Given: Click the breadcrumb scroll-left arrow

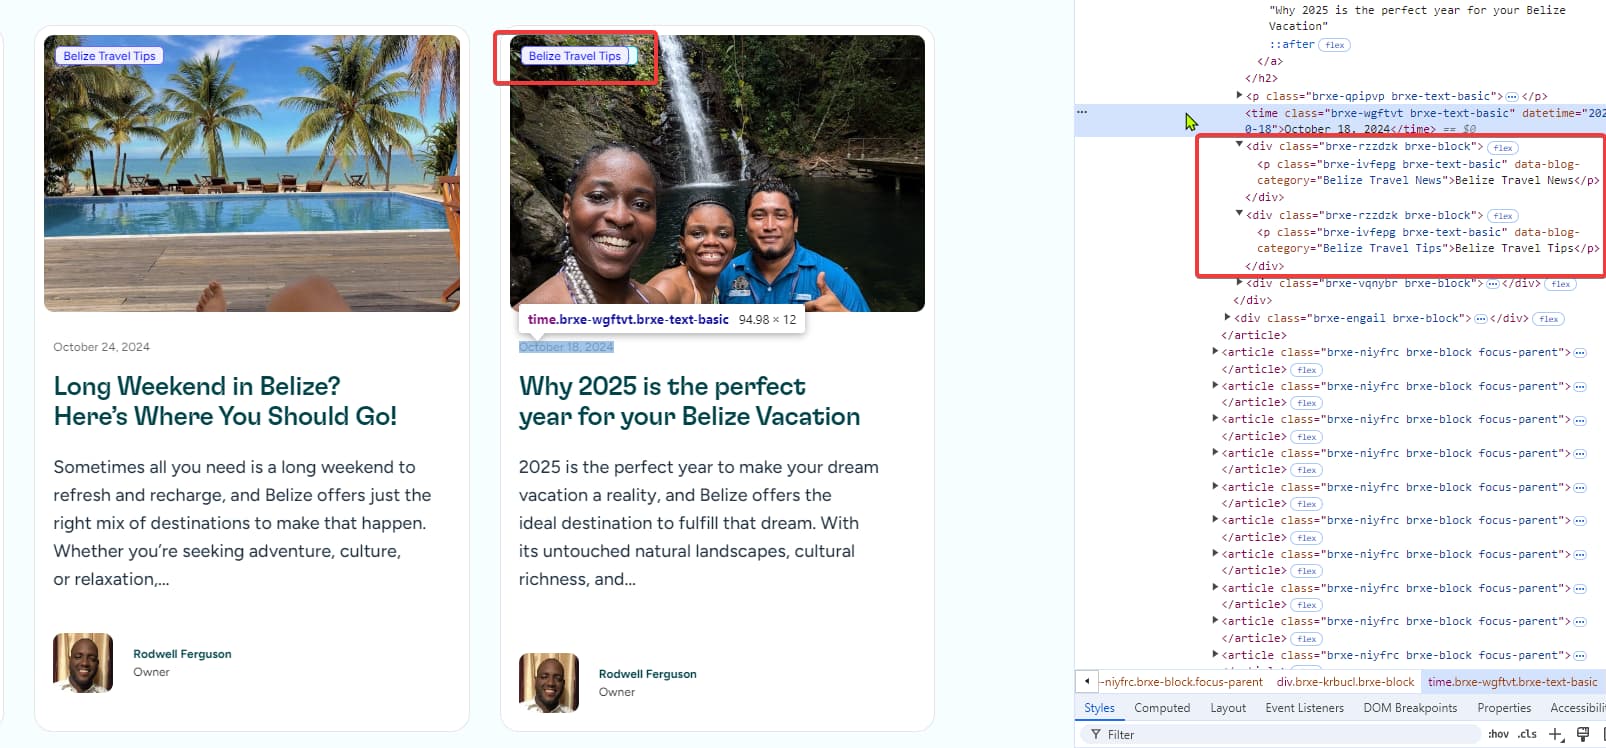Looking at the screenshot, I should [x=1087, y=682].
